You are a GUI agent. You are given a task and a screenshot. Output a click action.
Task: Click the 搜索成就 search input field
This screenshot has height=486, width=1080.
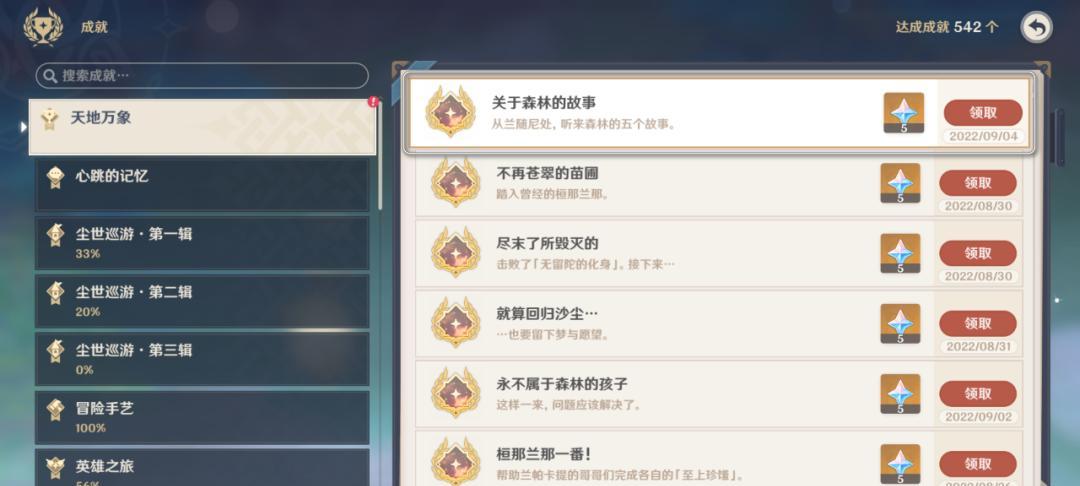(202, 76)
